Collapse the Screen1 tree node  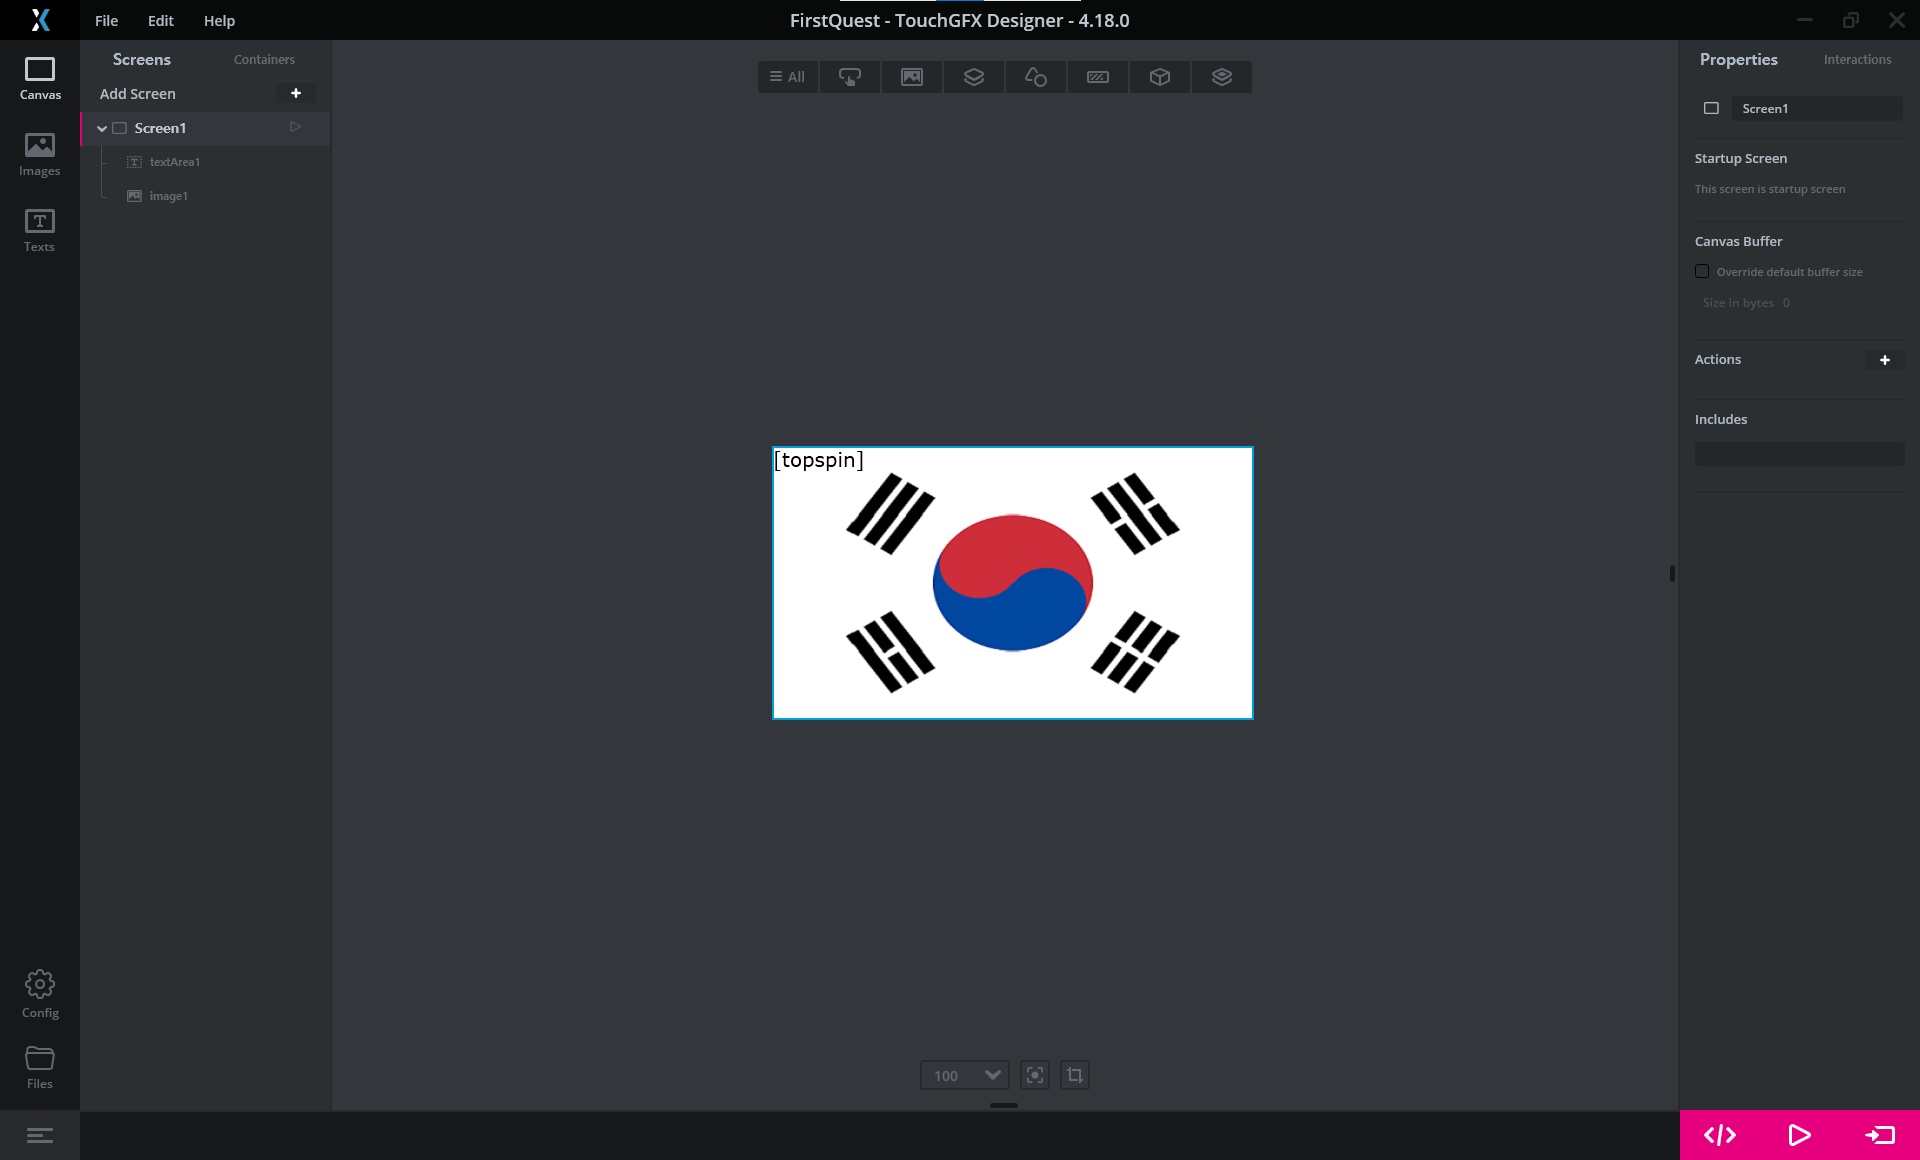click(102, 128)
